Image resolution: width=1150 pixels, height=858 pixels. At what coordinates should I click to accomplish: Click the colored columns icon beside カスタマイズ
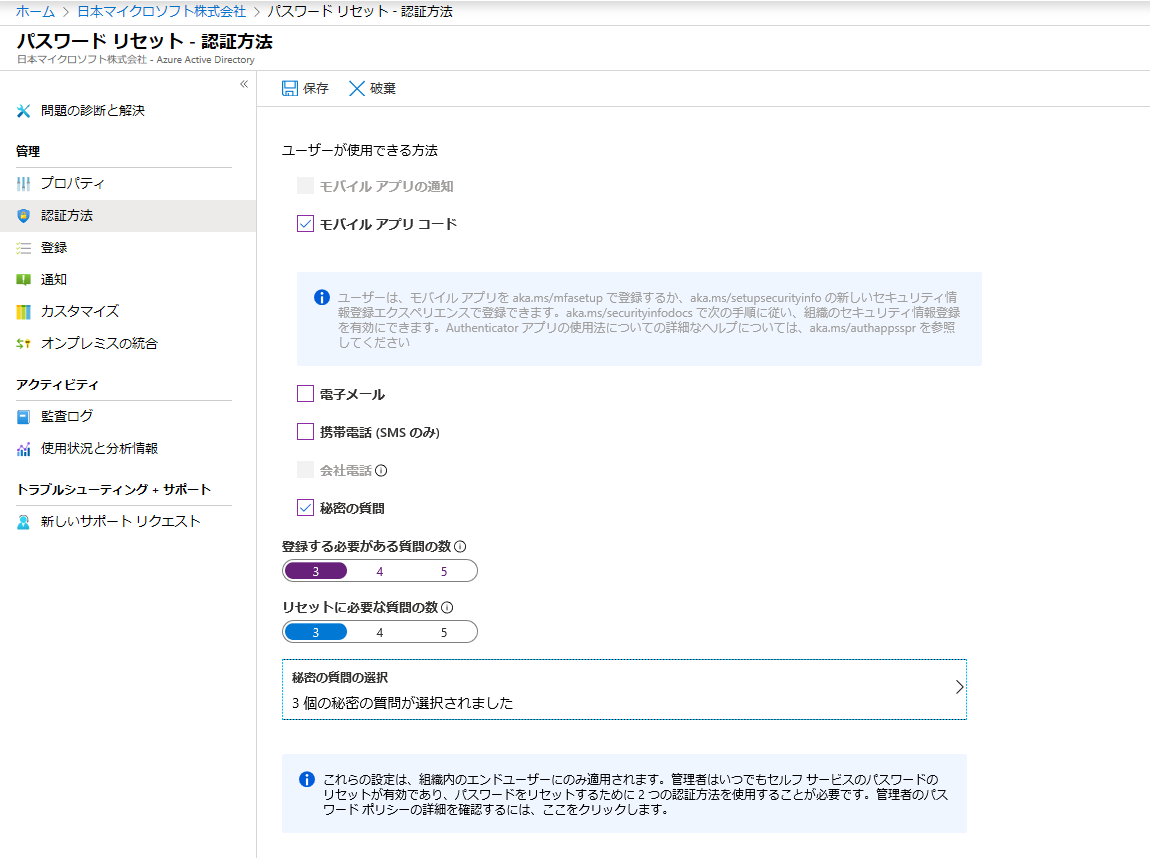(23, 312)
